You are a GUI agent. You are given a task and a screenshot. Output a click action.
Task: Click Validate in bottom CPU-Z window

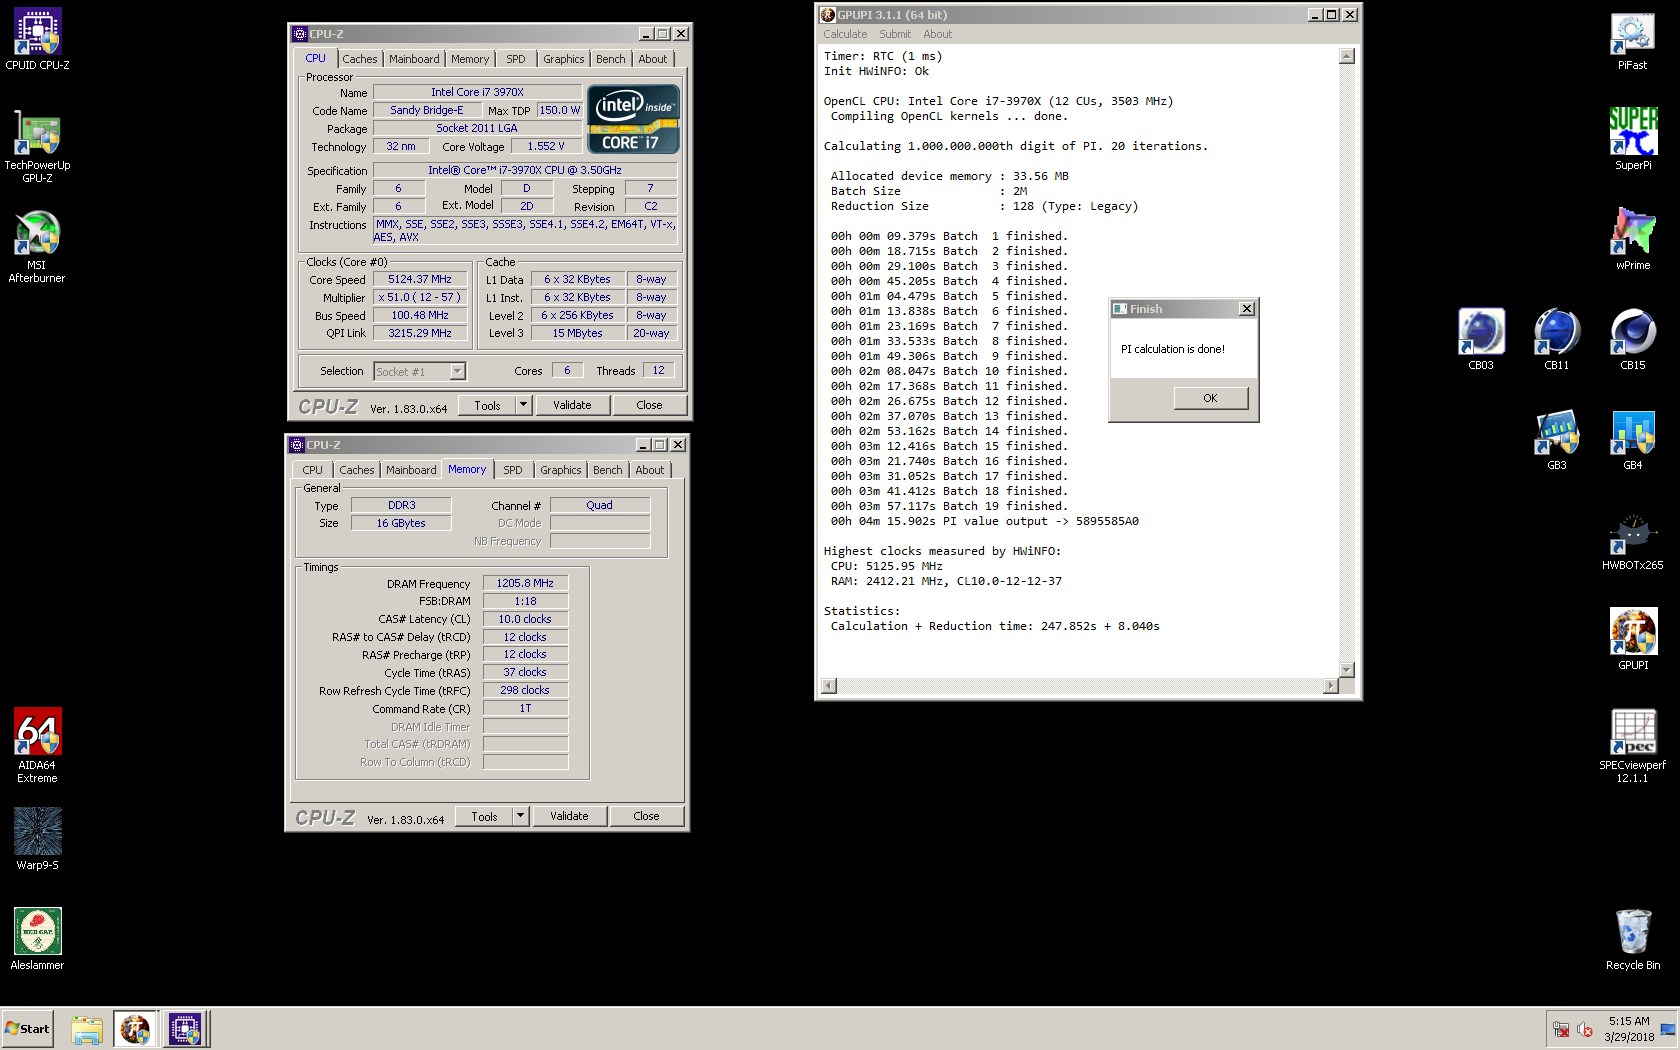(x=569, y=816)
